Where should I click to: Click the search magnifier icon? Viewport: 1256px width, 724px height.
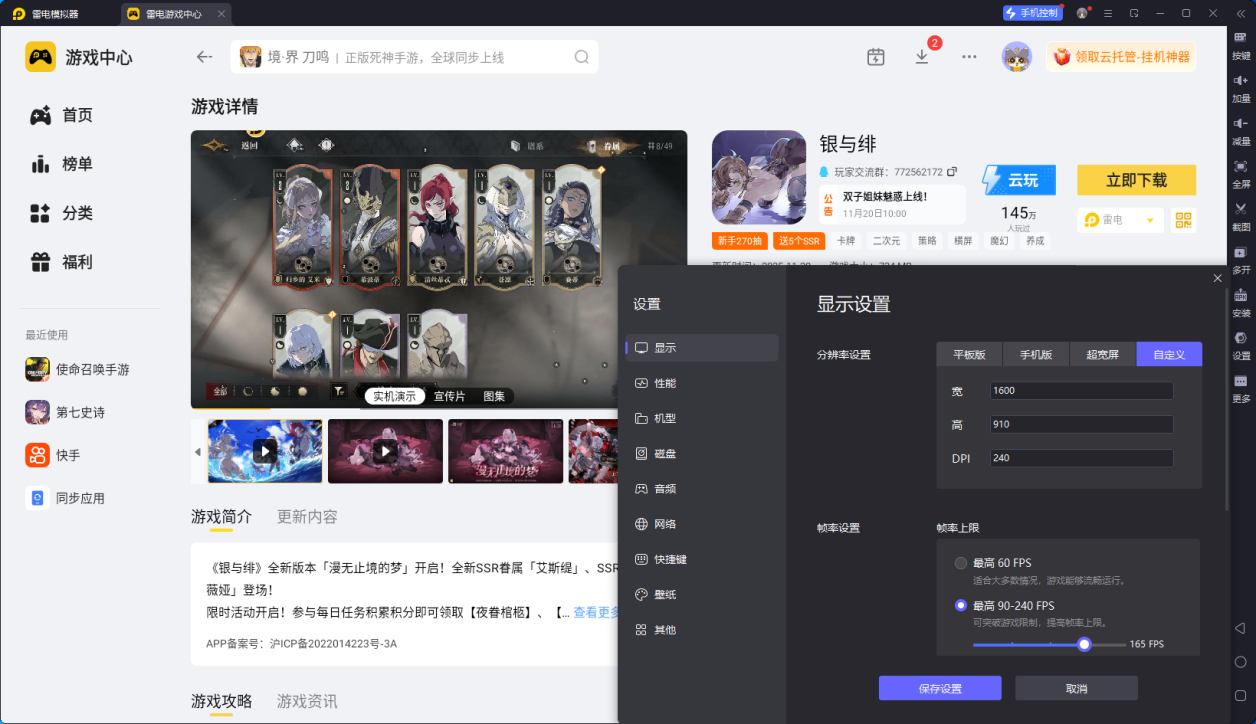coord(581,57)
